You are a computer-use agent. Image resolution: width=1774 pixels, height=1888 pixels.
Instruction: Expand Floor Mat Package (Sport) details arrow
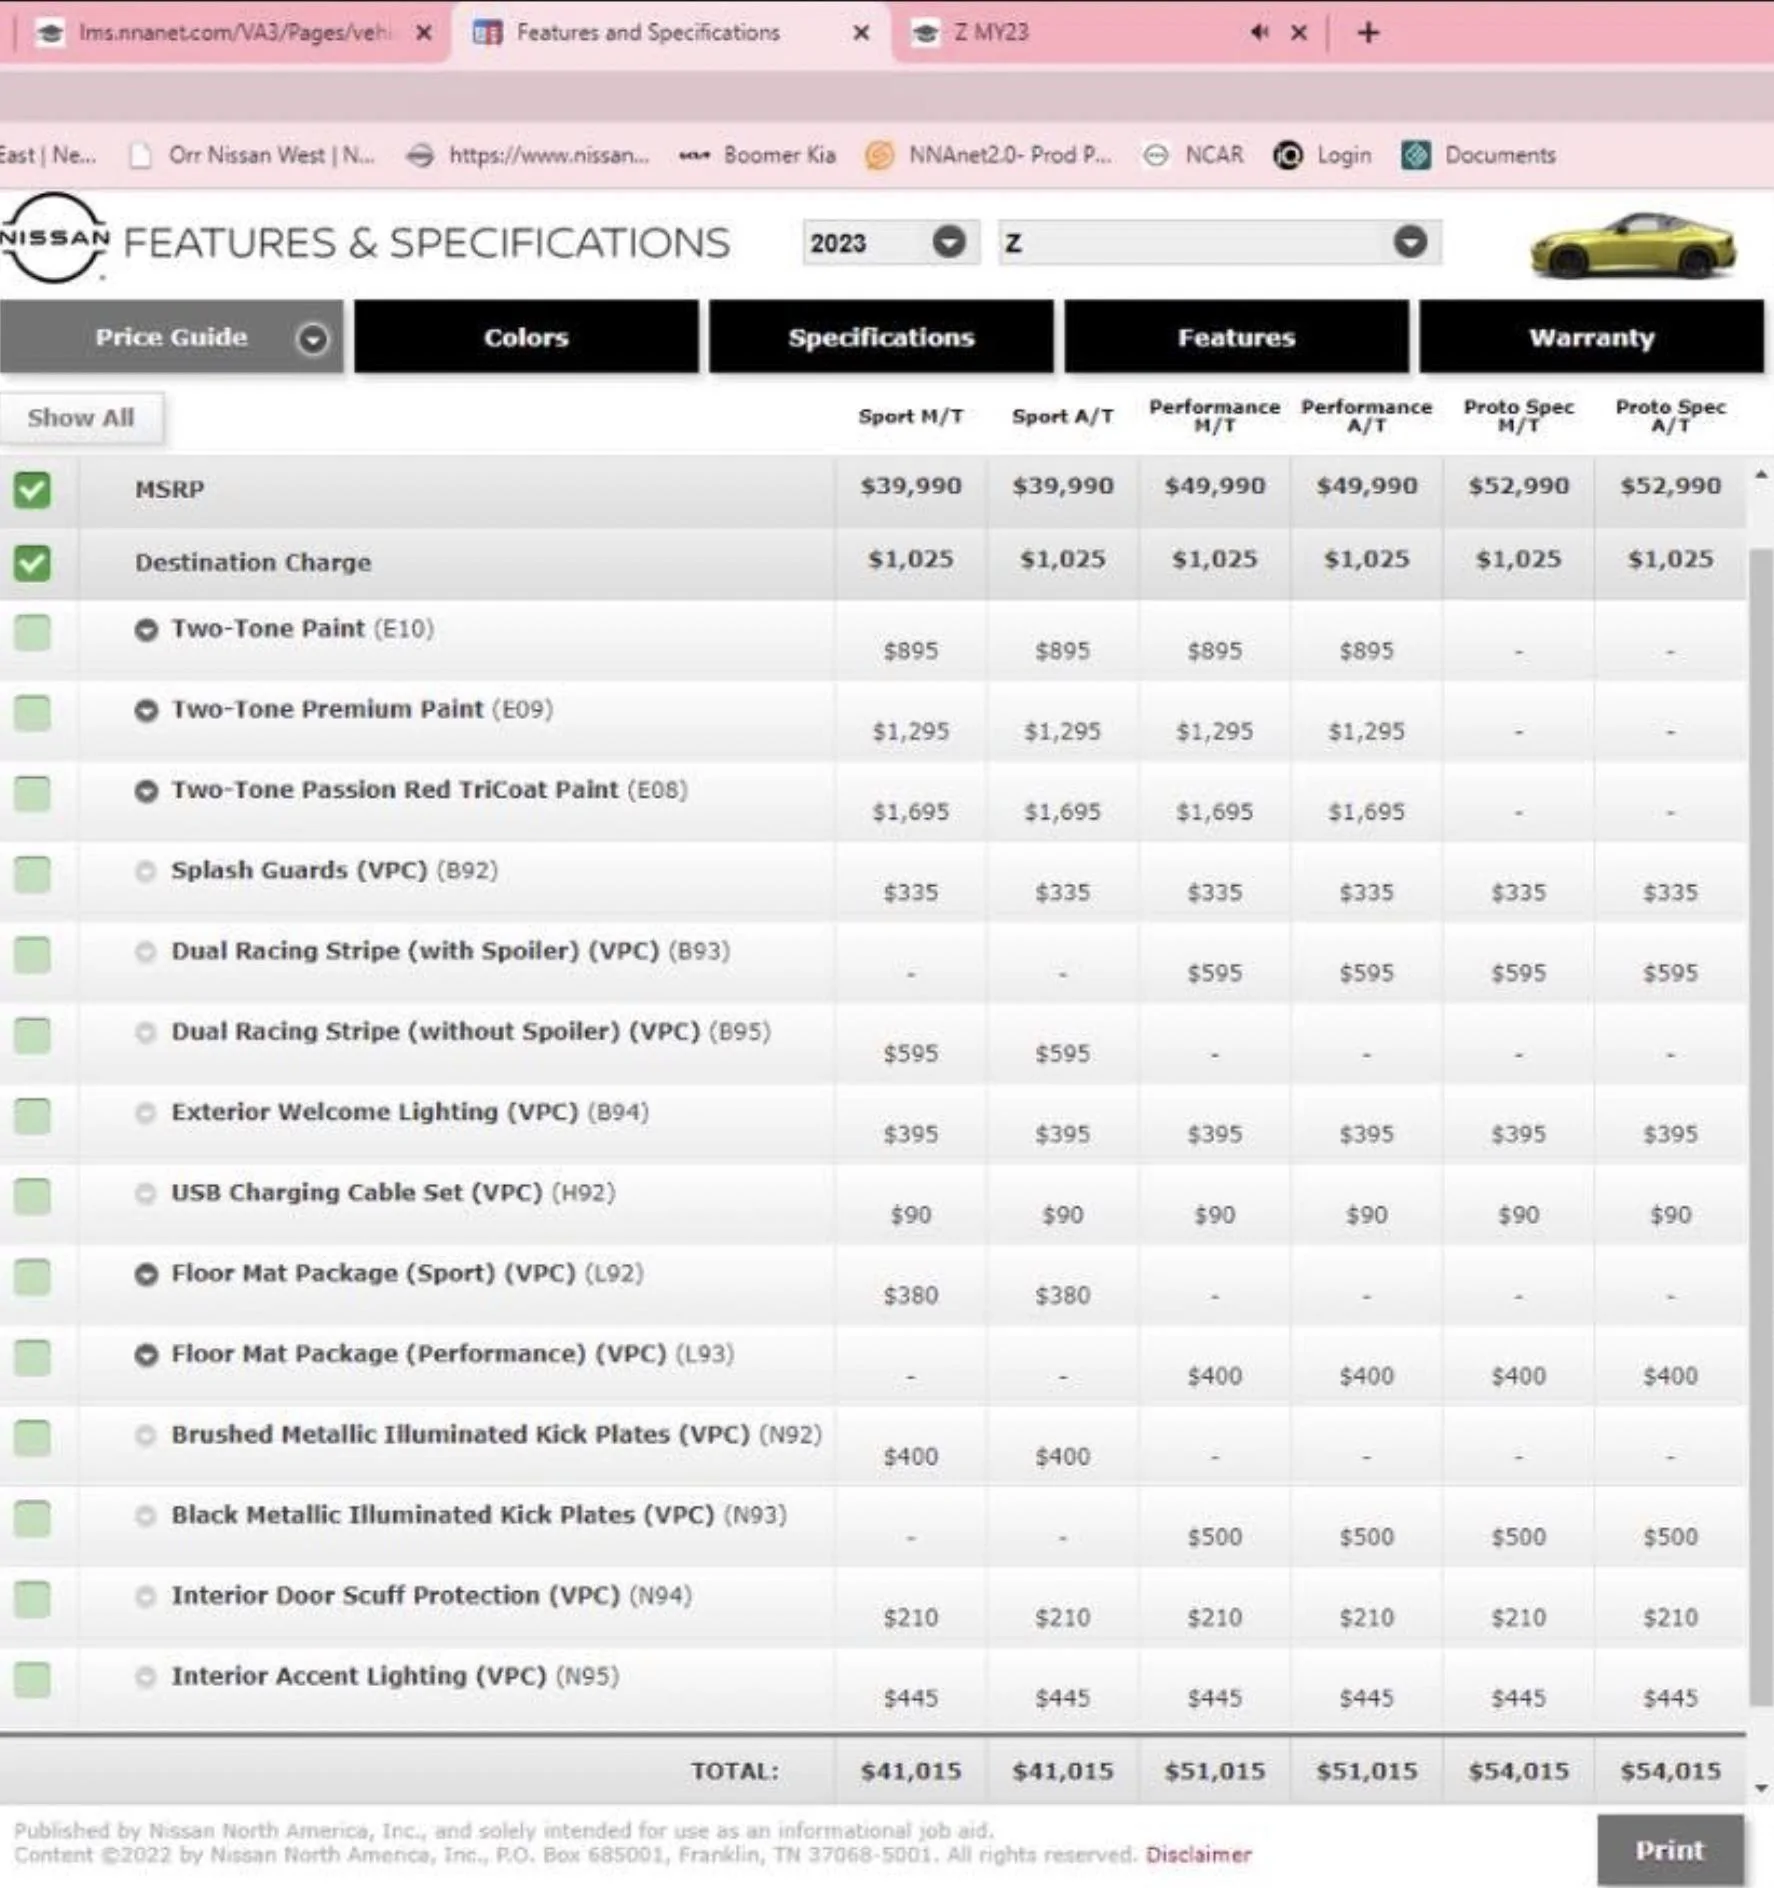coord(146,1275)
